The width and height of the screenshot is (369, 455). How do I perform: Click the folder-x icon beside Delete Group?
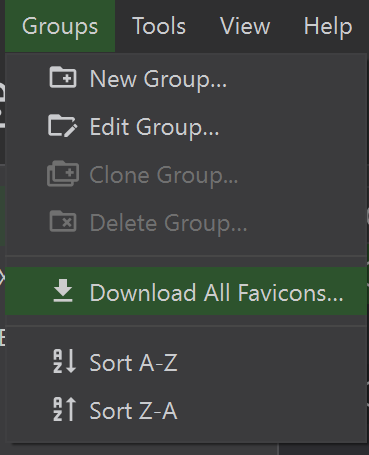click(63, 221)
